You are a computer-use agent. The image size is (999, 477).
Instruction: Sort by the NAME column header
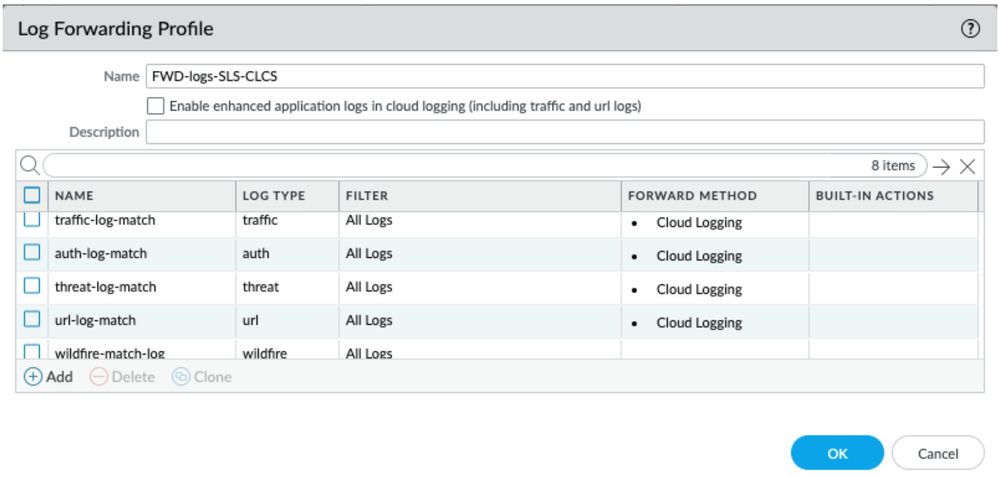tap(74, 196)
